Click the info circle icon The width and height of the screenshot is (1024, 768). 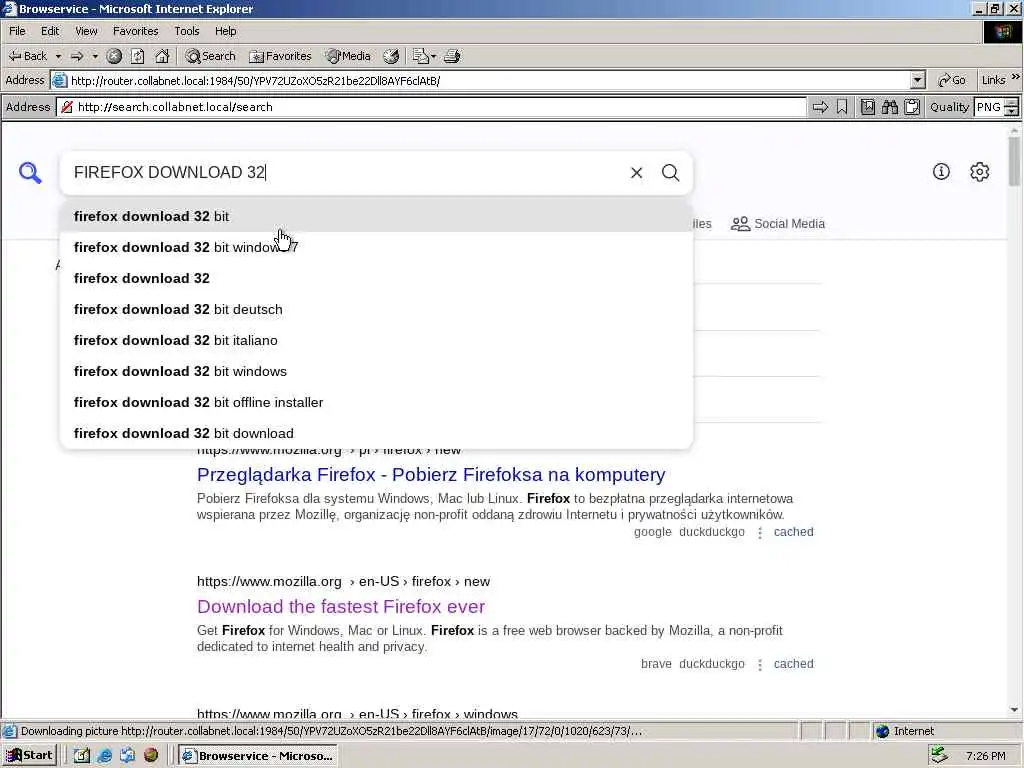pos(941,172)
